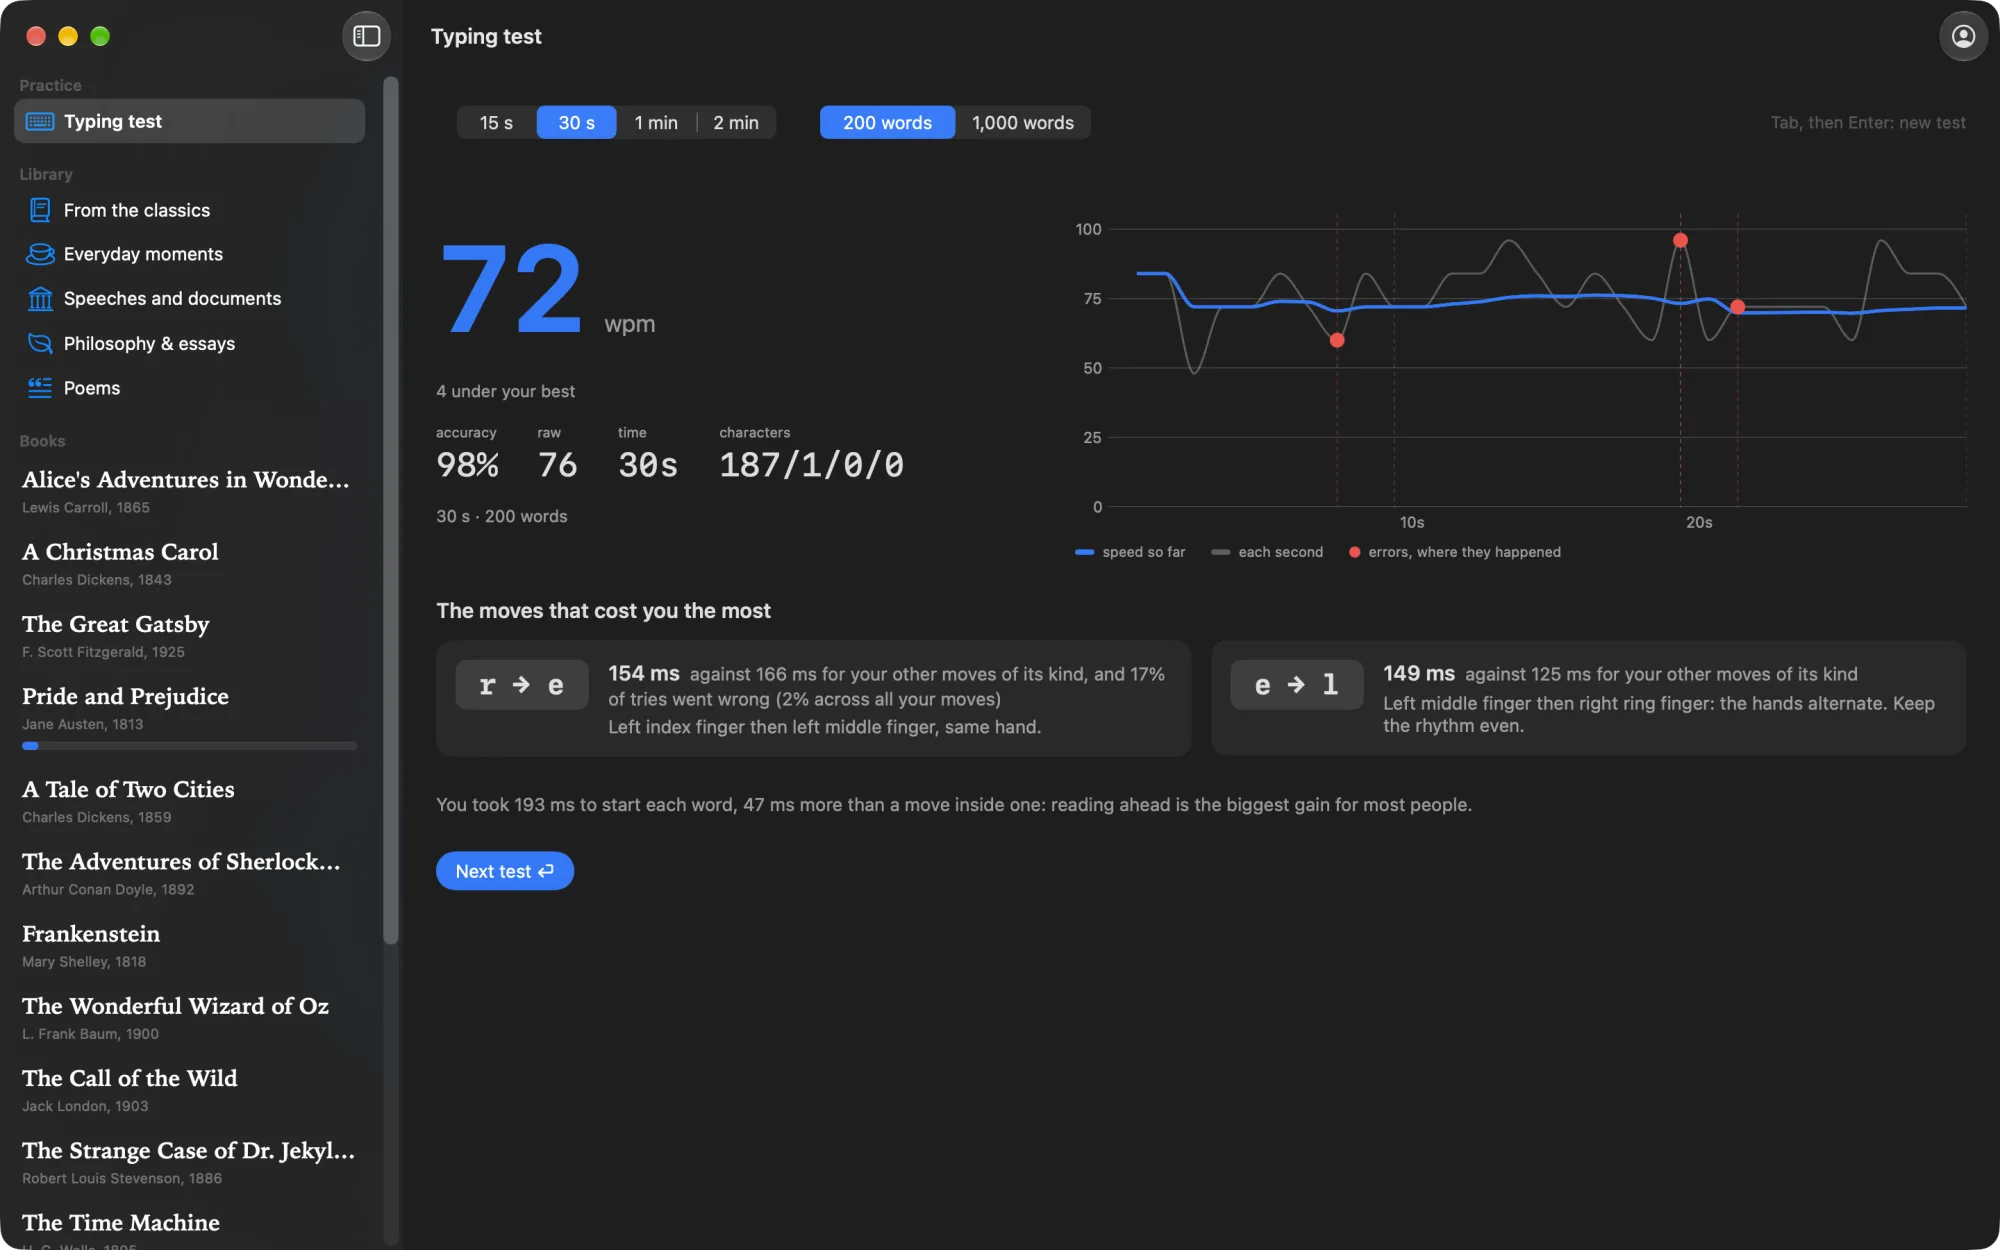Click the sidebar vertical scrollbar
This screenshot has width=2000, height=1250.
(x=391, y=510)
